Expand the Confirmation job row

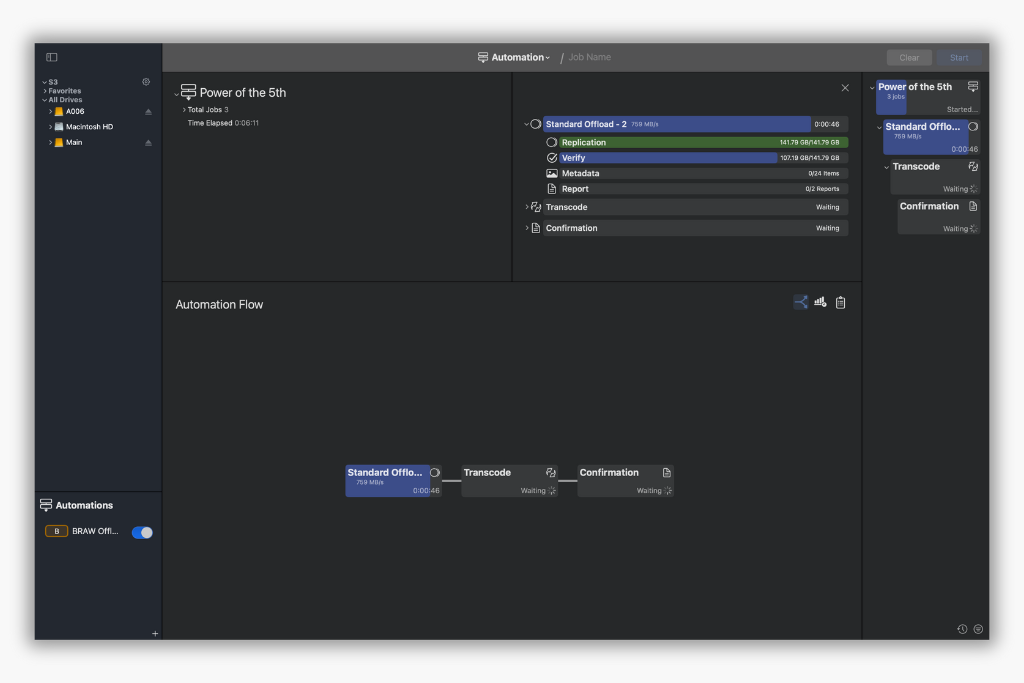pos(526,228)
